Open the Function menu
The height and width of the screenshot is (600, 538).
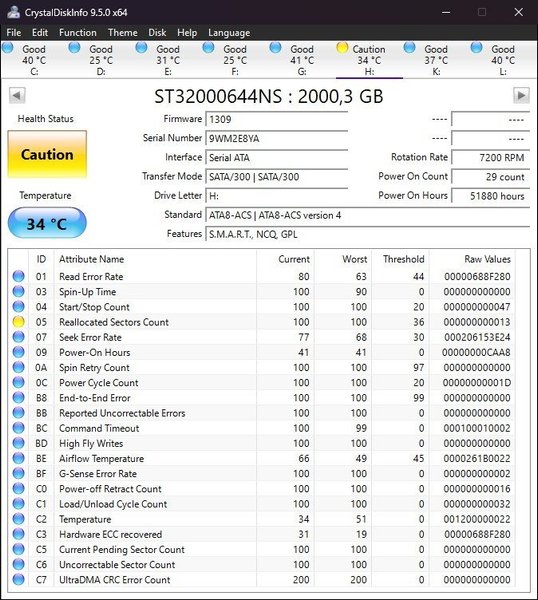(78, 33)
